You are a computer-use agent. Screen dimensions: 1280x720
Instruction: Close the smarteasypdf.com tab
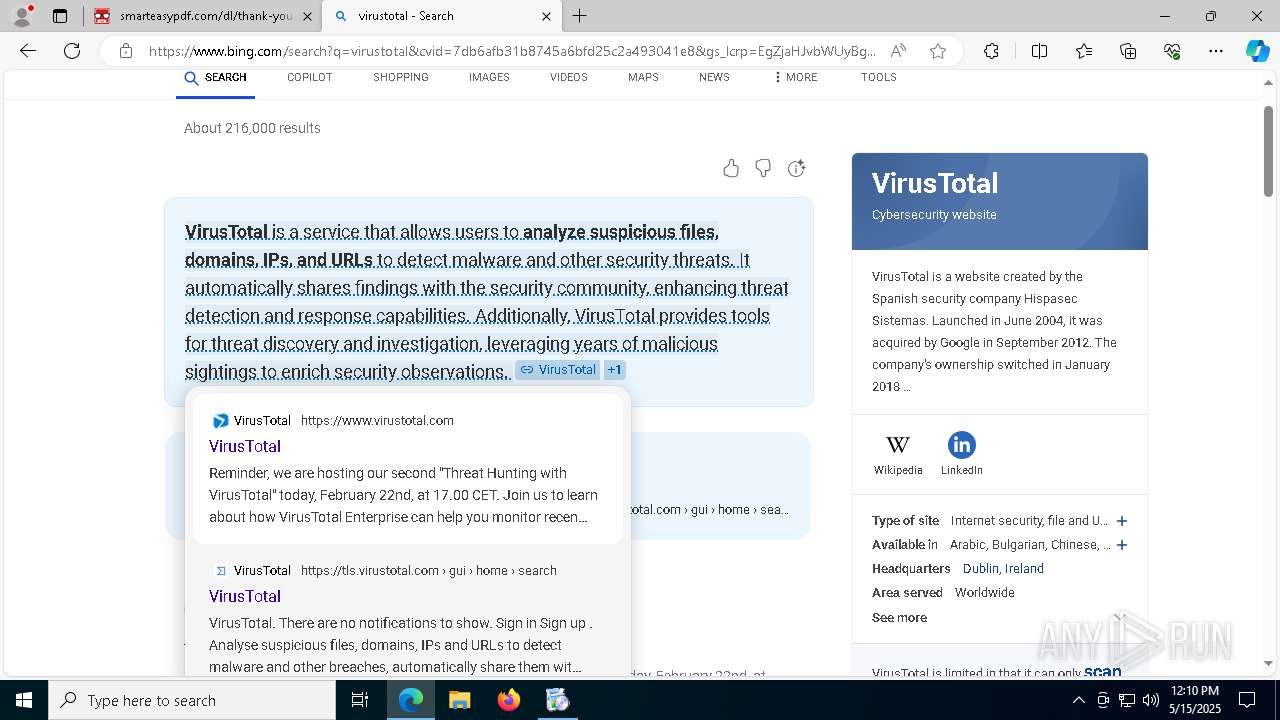point(307,16)
